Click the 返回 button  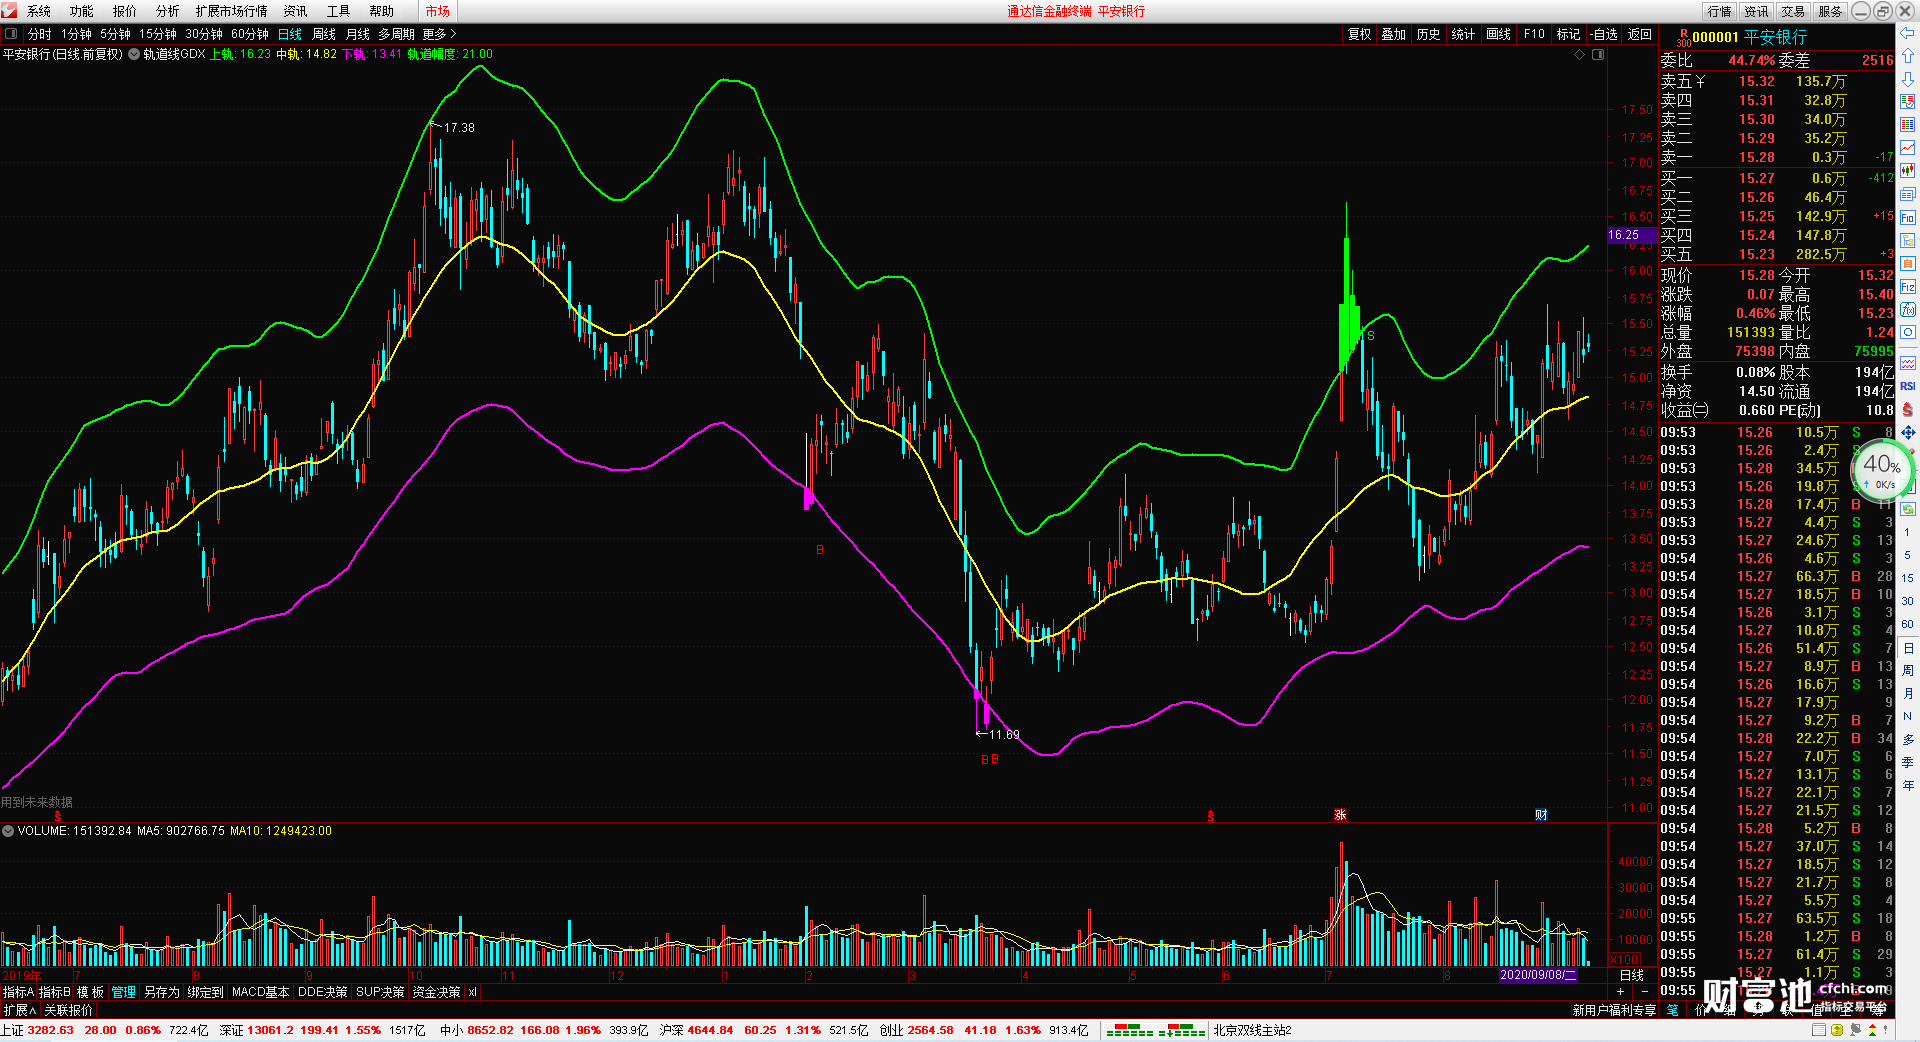(1640, 34)
